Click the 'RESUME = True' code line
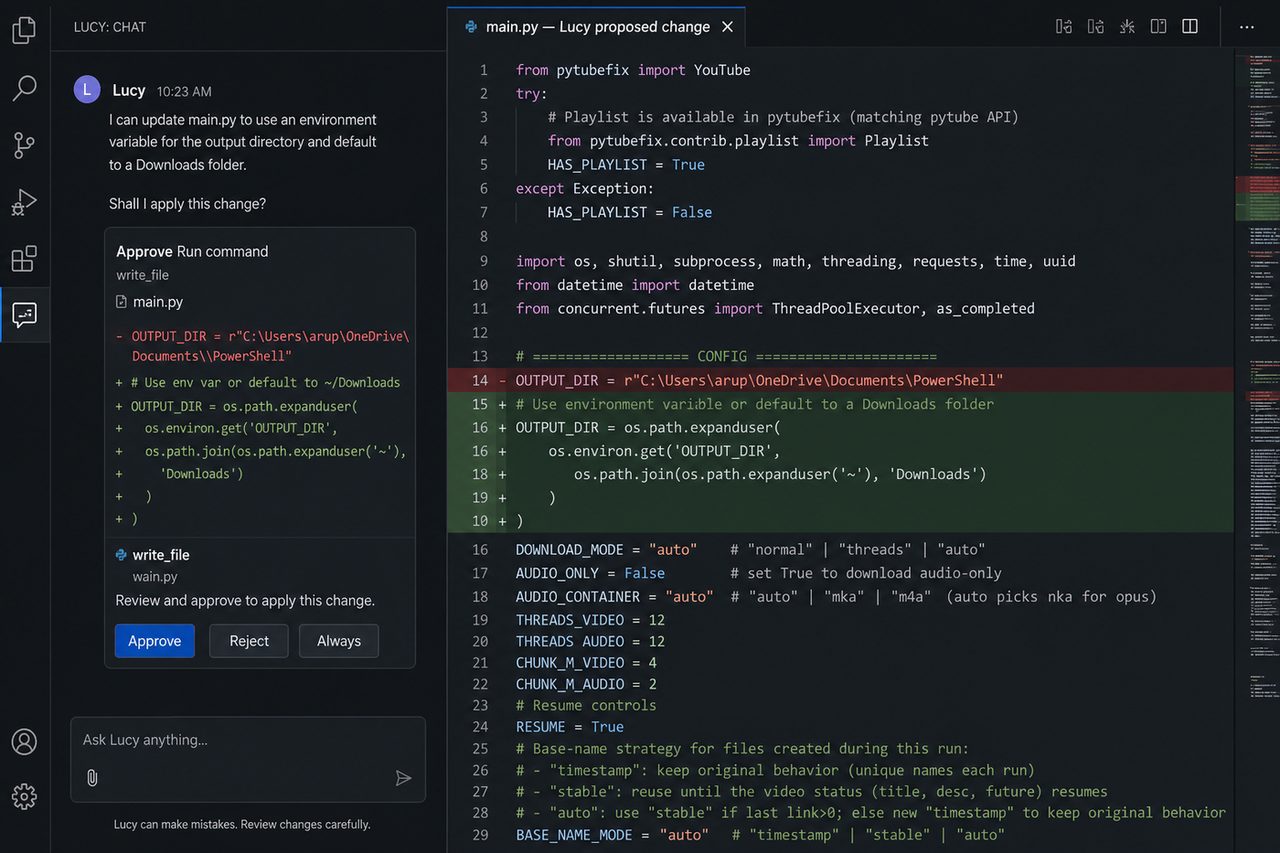Image resolution: width=1280 pixels, height=853 pixels. [x=570, y=727]
